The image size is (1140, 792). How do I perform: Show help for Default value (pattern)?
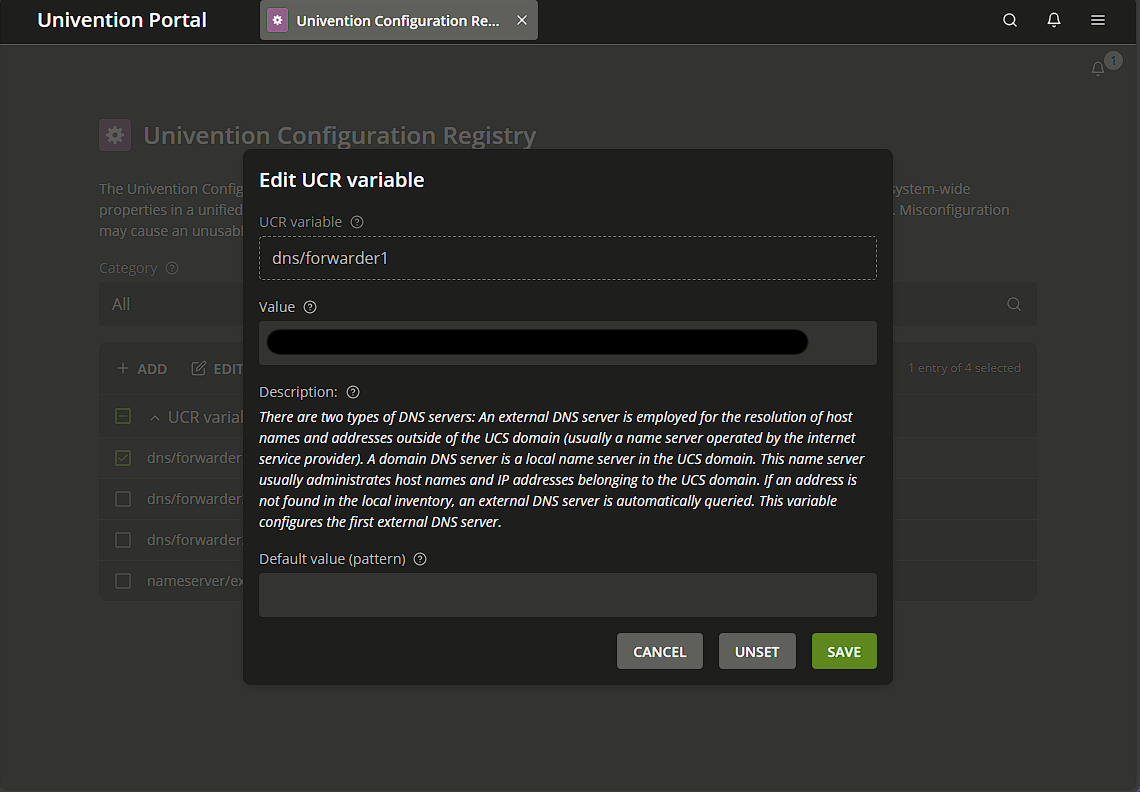coord(420,559)
